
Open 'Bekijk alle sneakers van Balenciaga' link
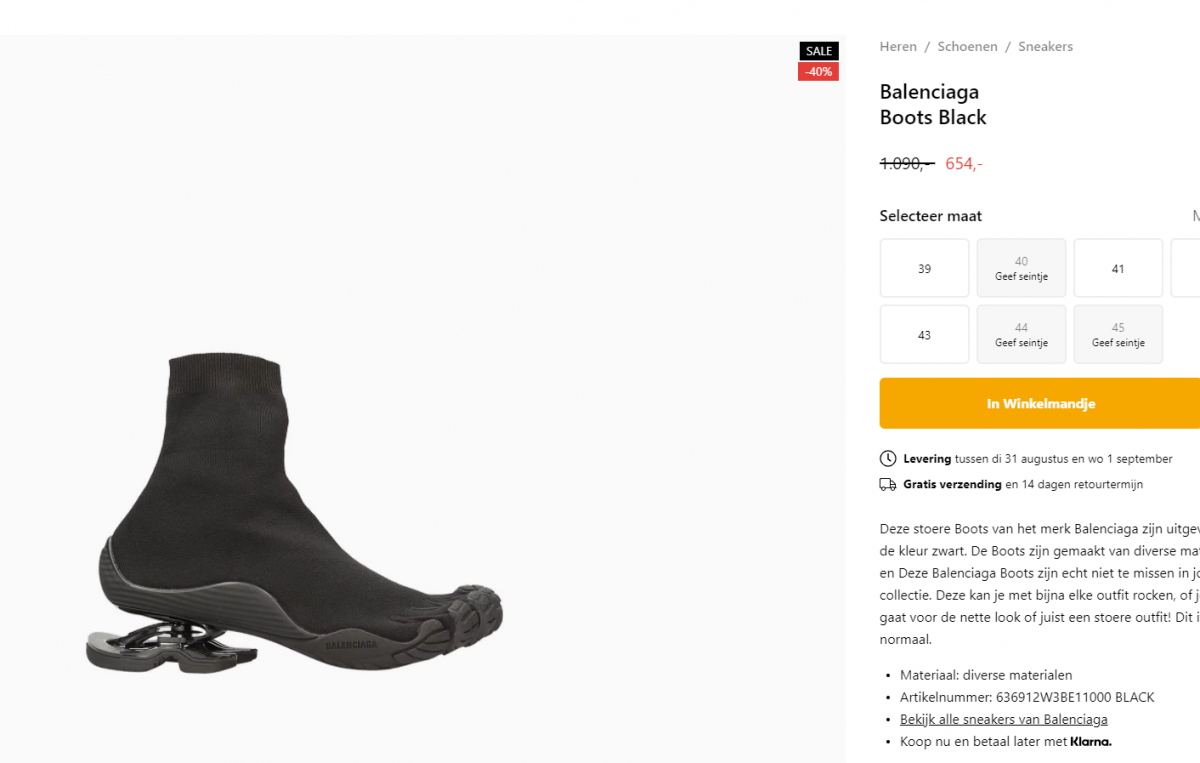[1003, 719]
